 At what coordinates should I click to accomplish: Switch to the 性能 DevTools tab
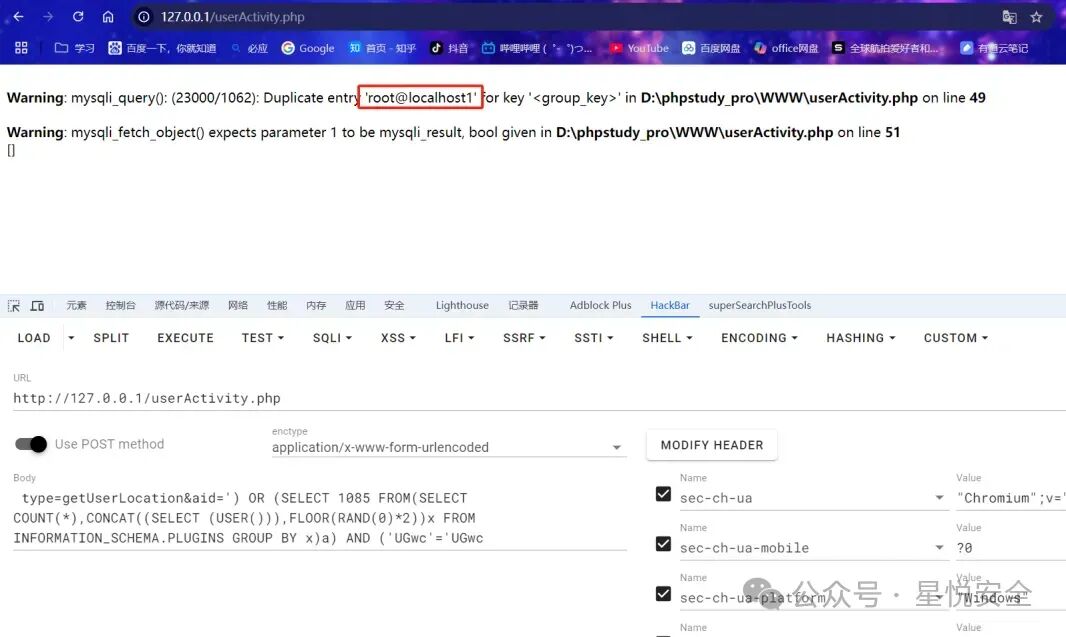pos(277,305)
